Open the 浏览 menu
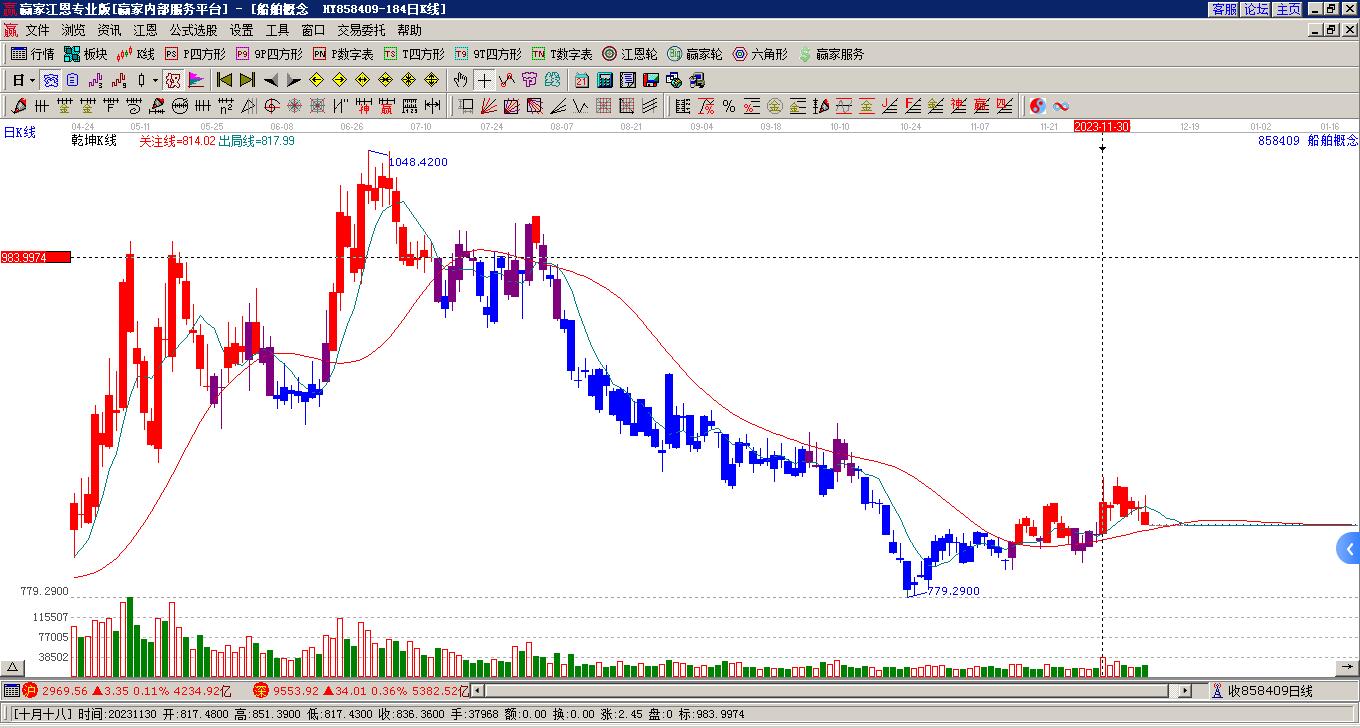The height and width of the screenshot is (728, 1360). (73, 31)
